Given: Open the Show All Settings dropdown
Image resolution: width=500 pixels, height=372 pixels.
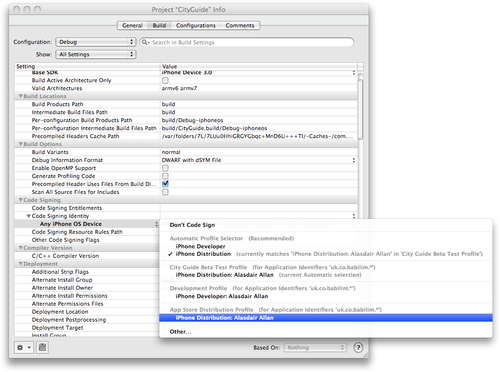Looking at the screenshot, I should (96, 54).
